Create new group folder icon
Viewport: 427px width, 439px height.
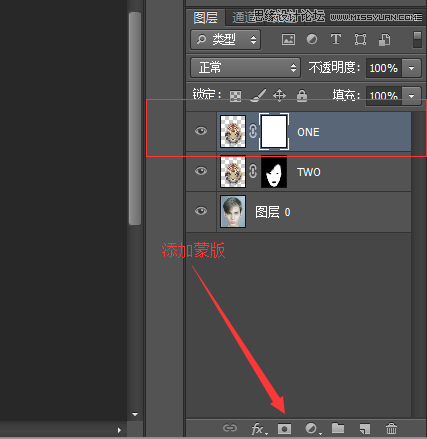click(x=338, y=428)
